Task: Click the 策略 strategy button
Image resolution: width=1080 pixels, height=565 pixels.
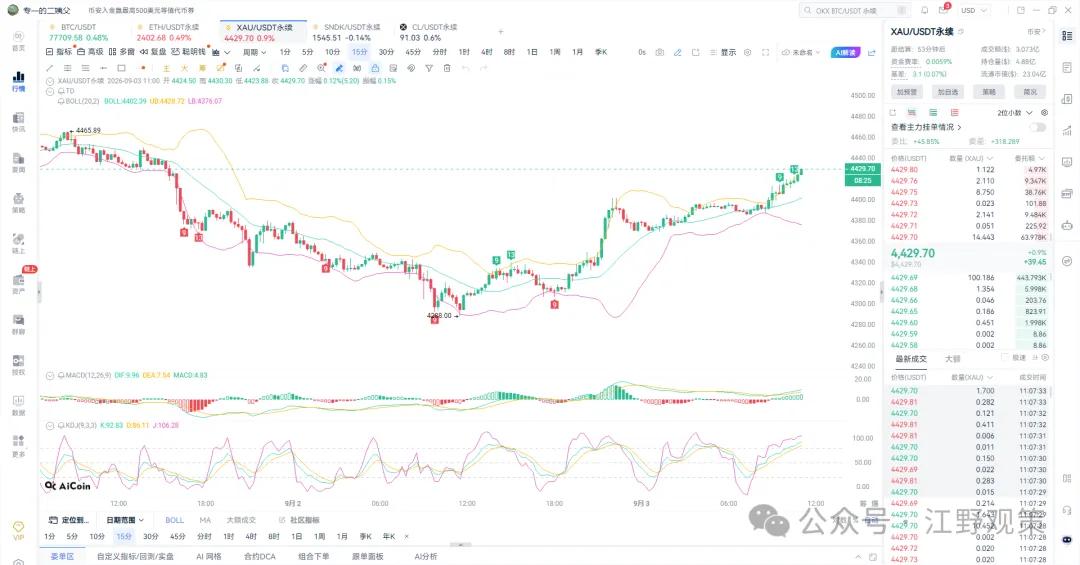Action: click(989, 92)
